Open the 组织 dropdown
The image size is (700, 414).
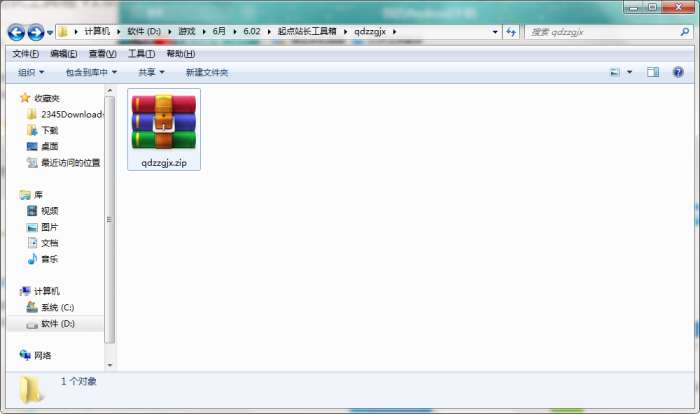(x=31, y=72)
